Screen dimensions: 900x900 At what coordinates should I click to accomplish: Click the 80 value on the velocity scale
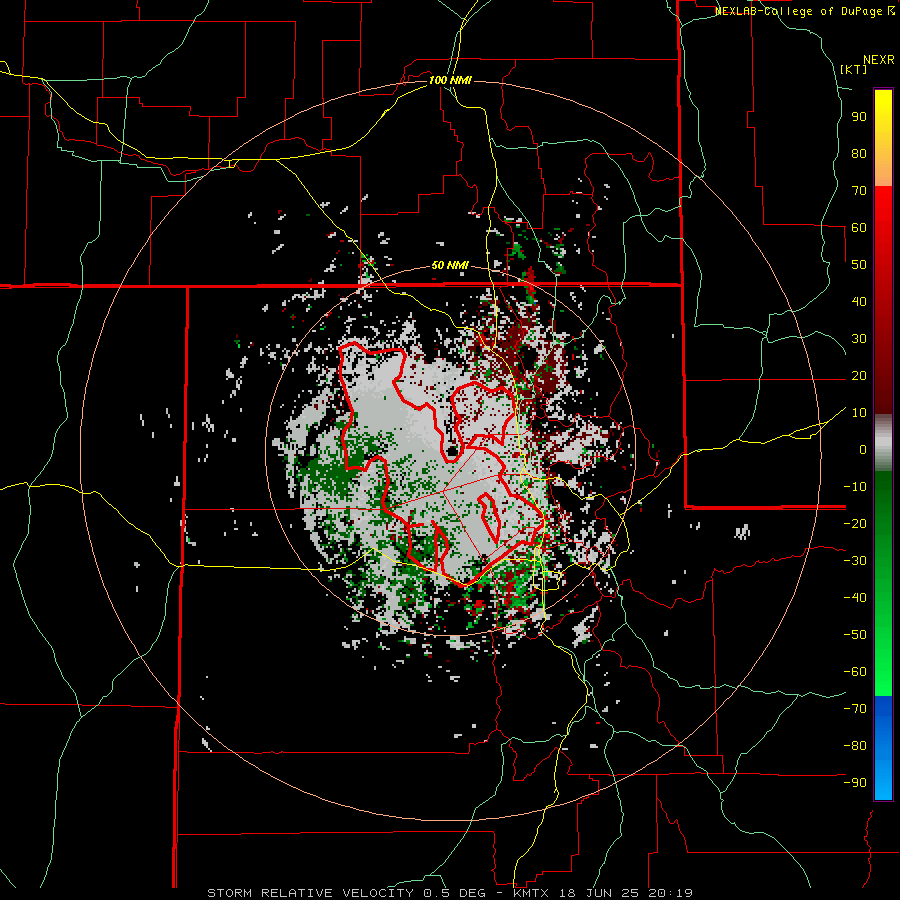pos(859,153)
